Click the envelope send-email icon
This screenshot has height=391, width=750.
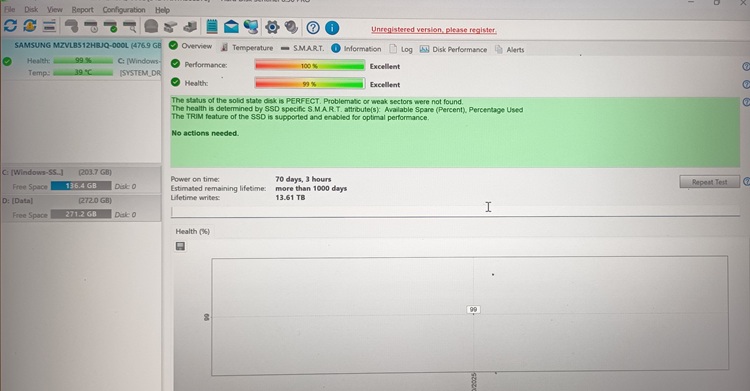231,27
